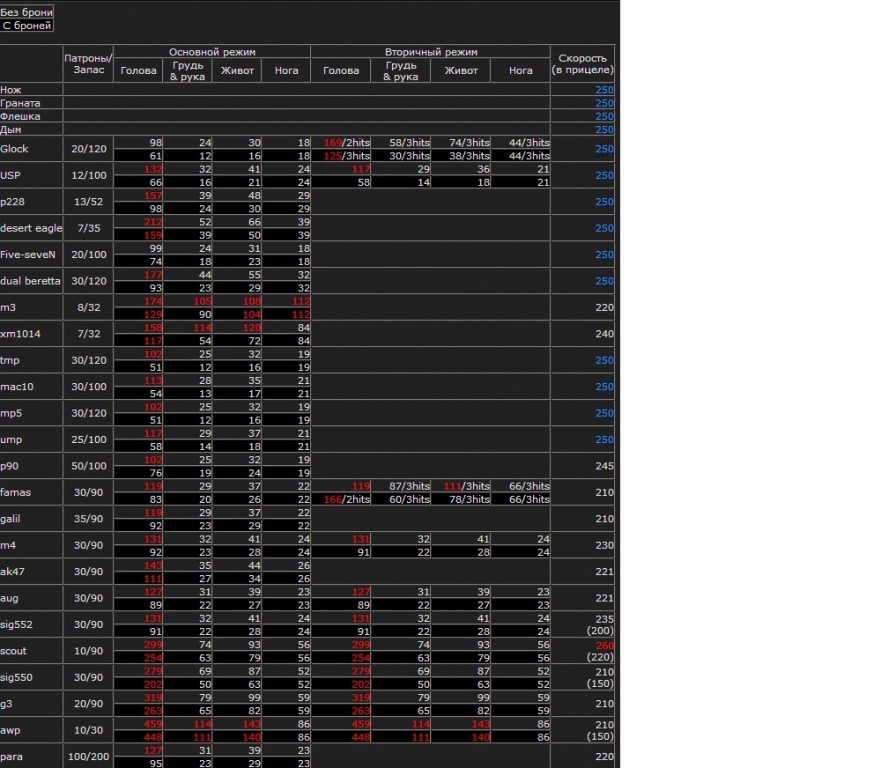Click the awp weapon name
Viewport: 888px width, 768px height.
click(x=10, y=730)
